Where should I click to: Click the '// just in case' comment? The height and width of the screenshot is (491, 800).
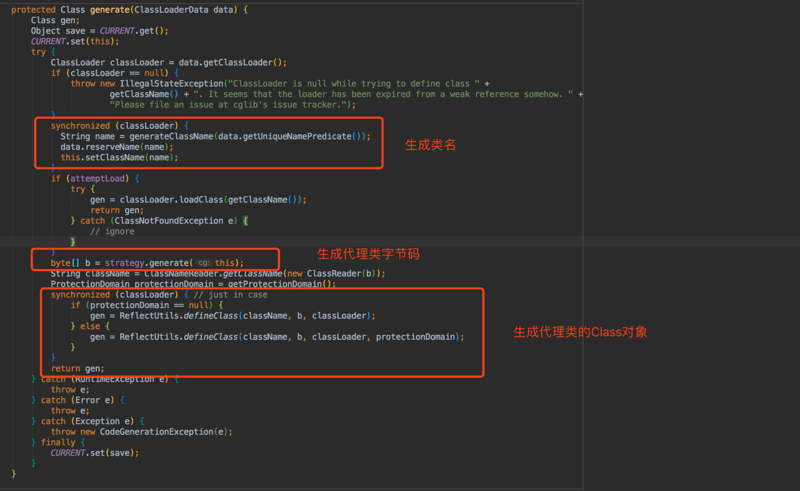(231, 295)
